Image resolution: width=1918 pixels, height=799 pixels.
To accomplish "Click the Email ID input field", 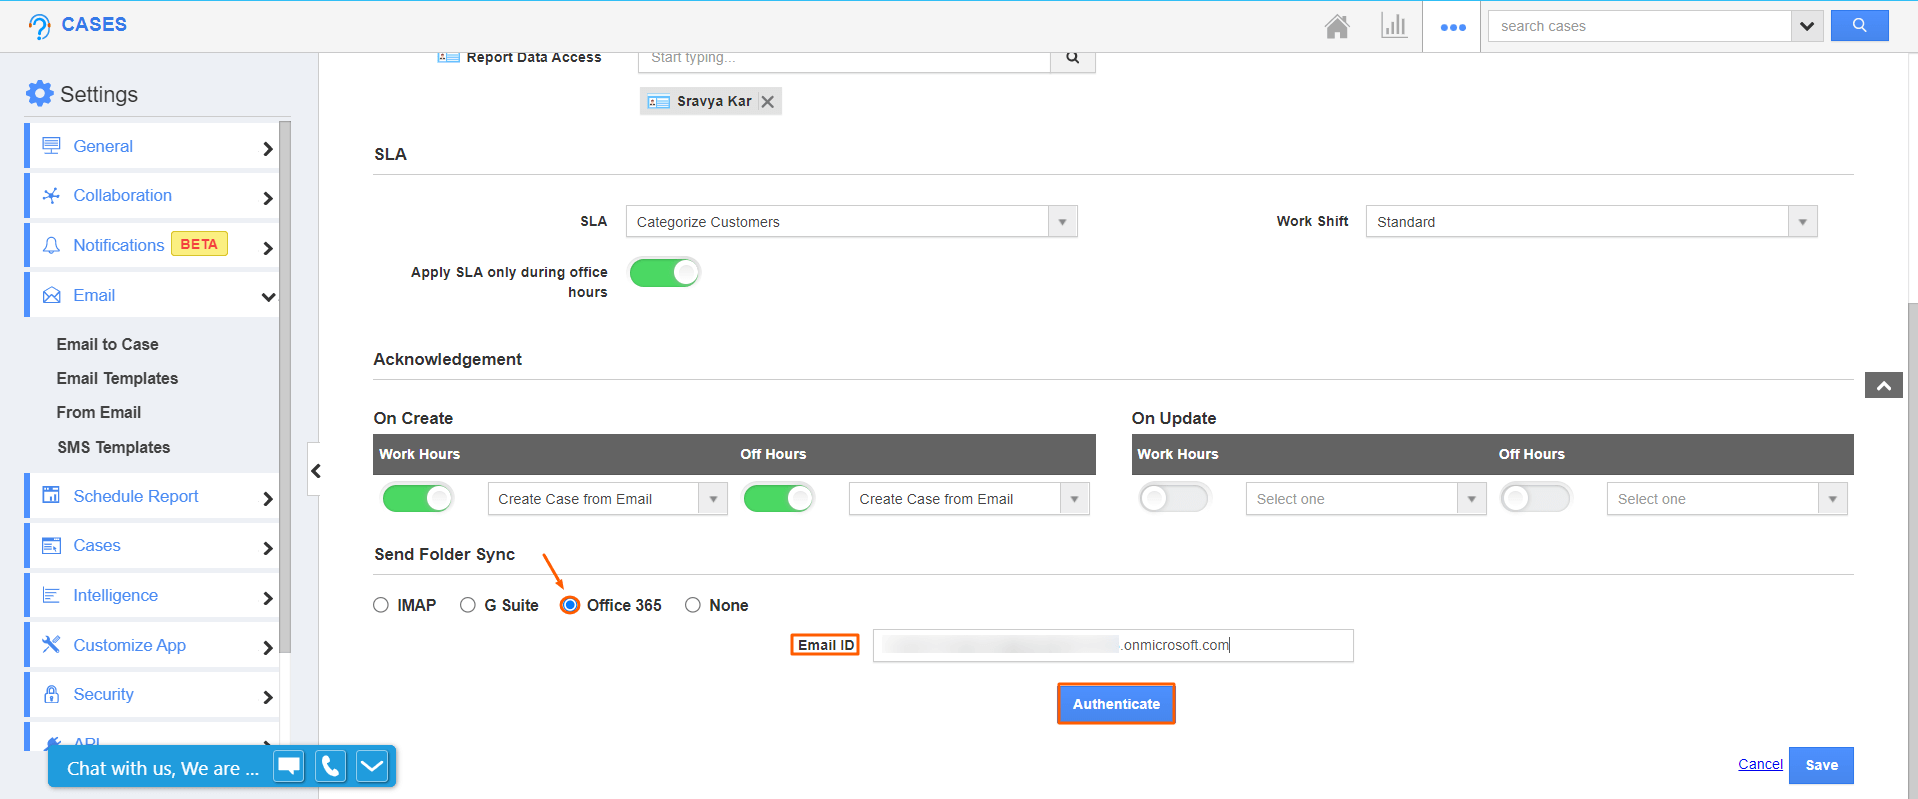I will [1112, 646].
